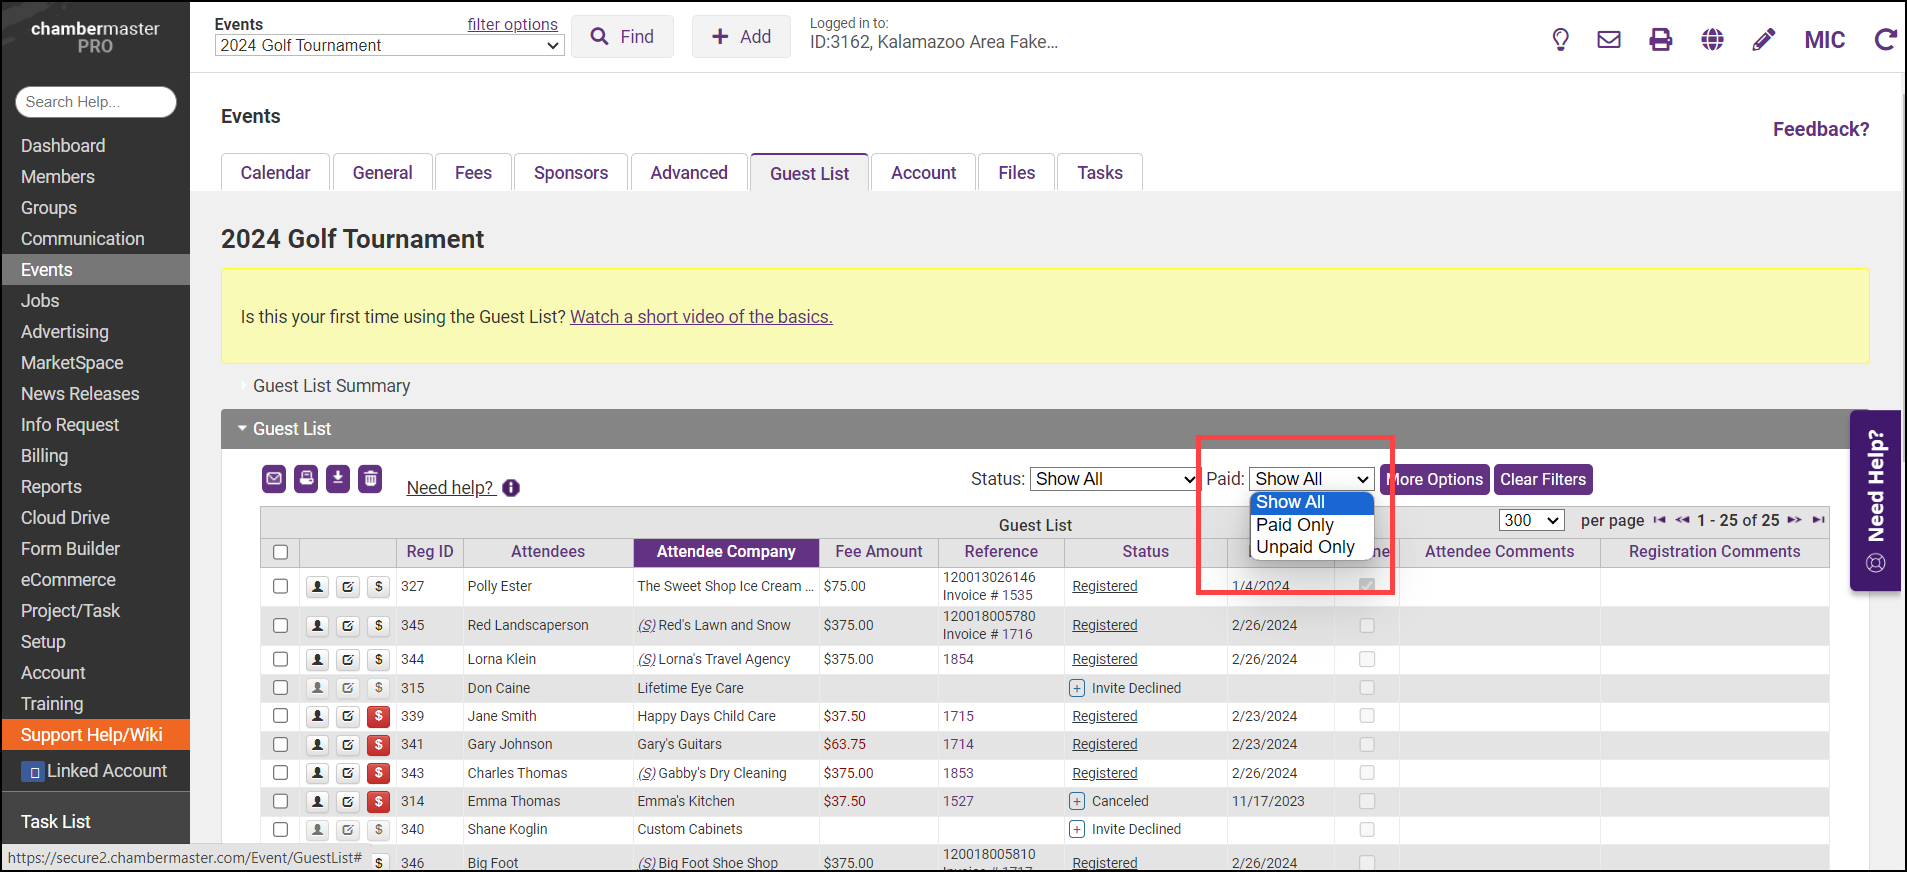Expand Invite Declined plus for Don Caine
Image resolution: width=1907 pixels, height=872 pixels.
(1077, 688)
